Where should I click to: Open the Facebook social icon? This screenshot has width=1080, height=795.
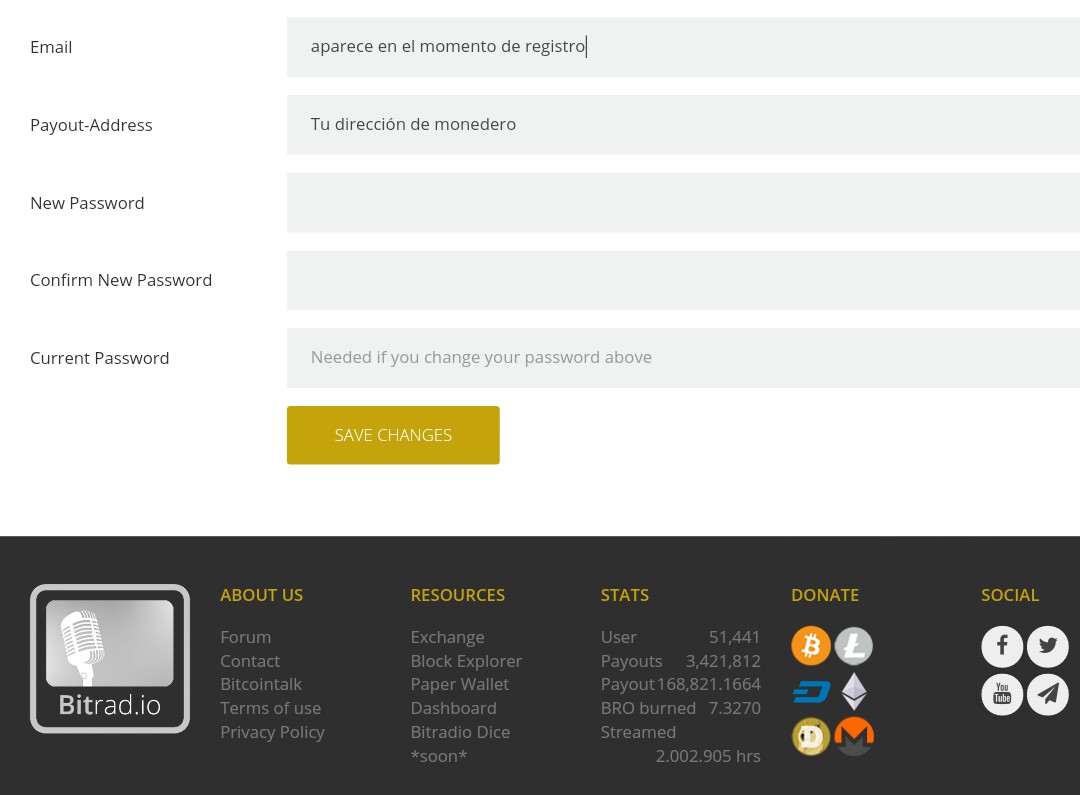[x=1002, y=646]
